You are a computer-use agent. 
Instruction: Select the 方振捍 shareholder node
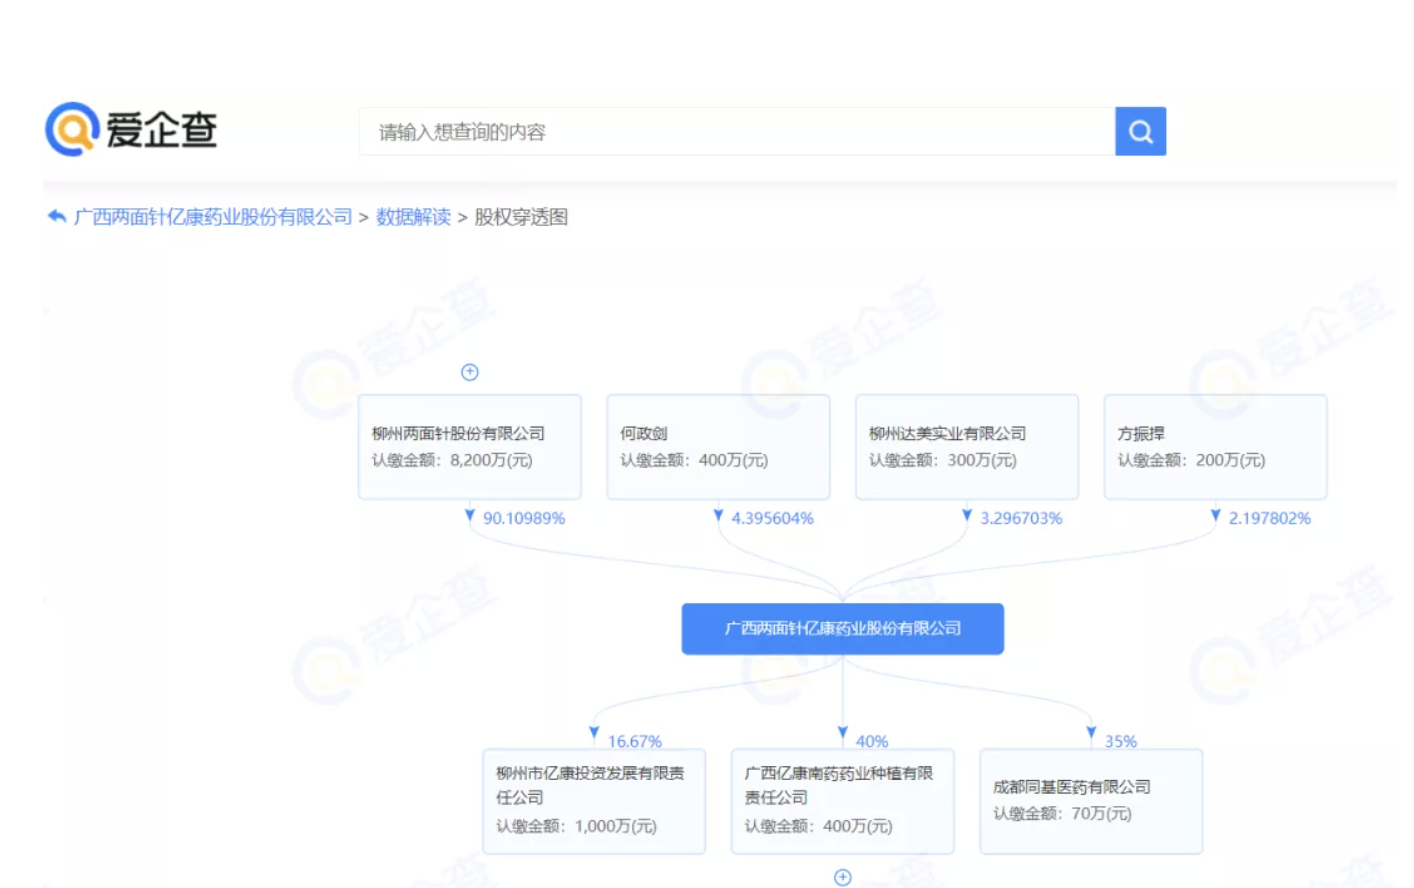(1215, 447)
